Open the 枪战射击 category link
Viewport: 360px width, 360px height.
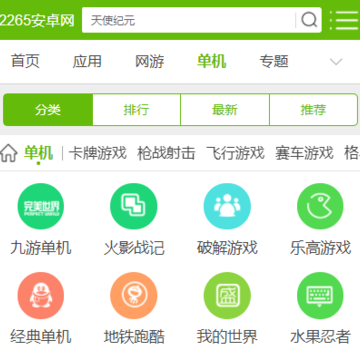pos(166,153)
